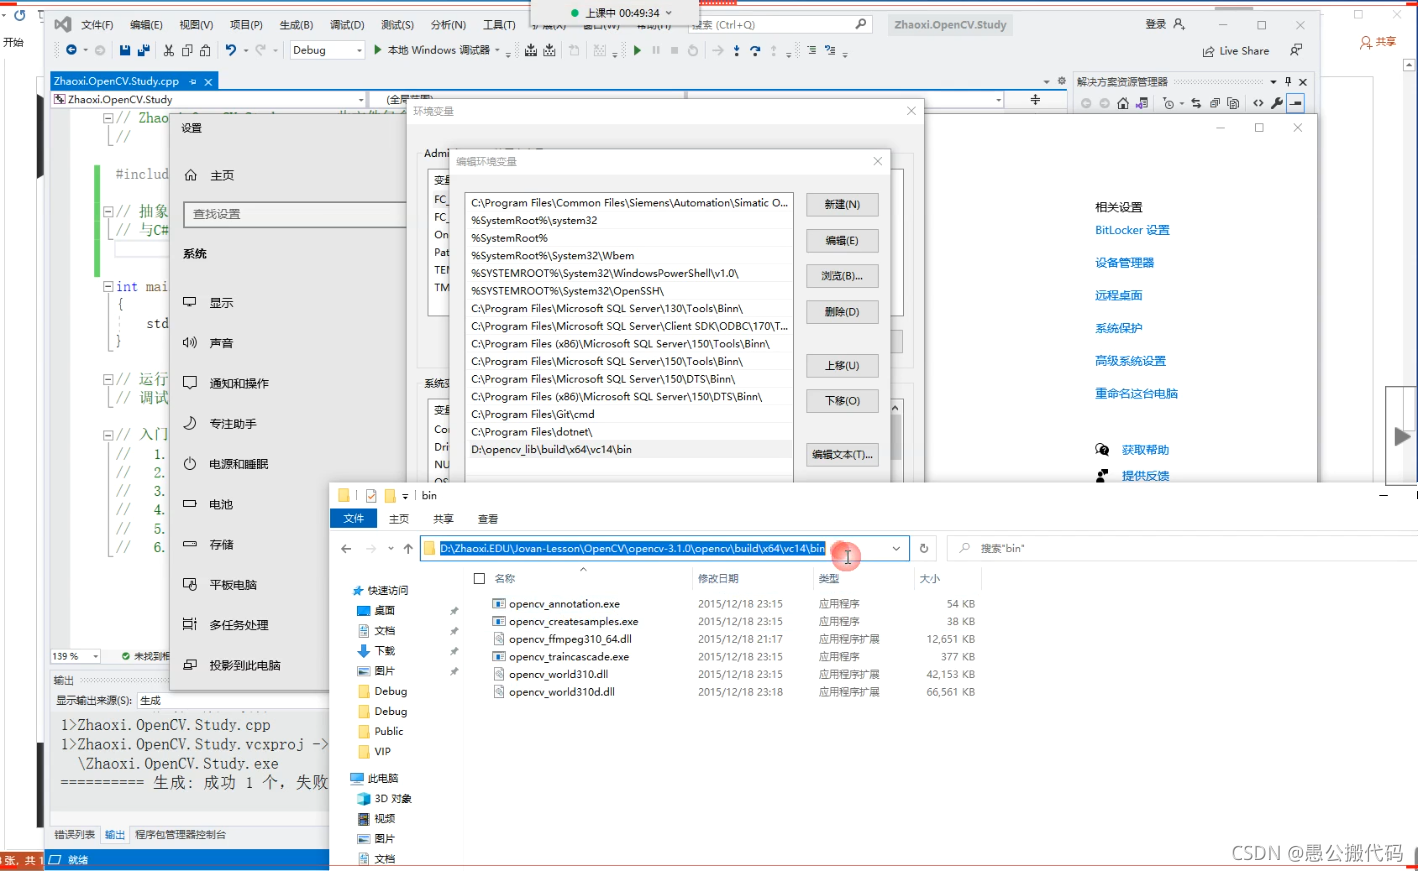The image size is (1418, 871).
Task: Open the File Explorer address history dropdown
Action: click(896, 548)
